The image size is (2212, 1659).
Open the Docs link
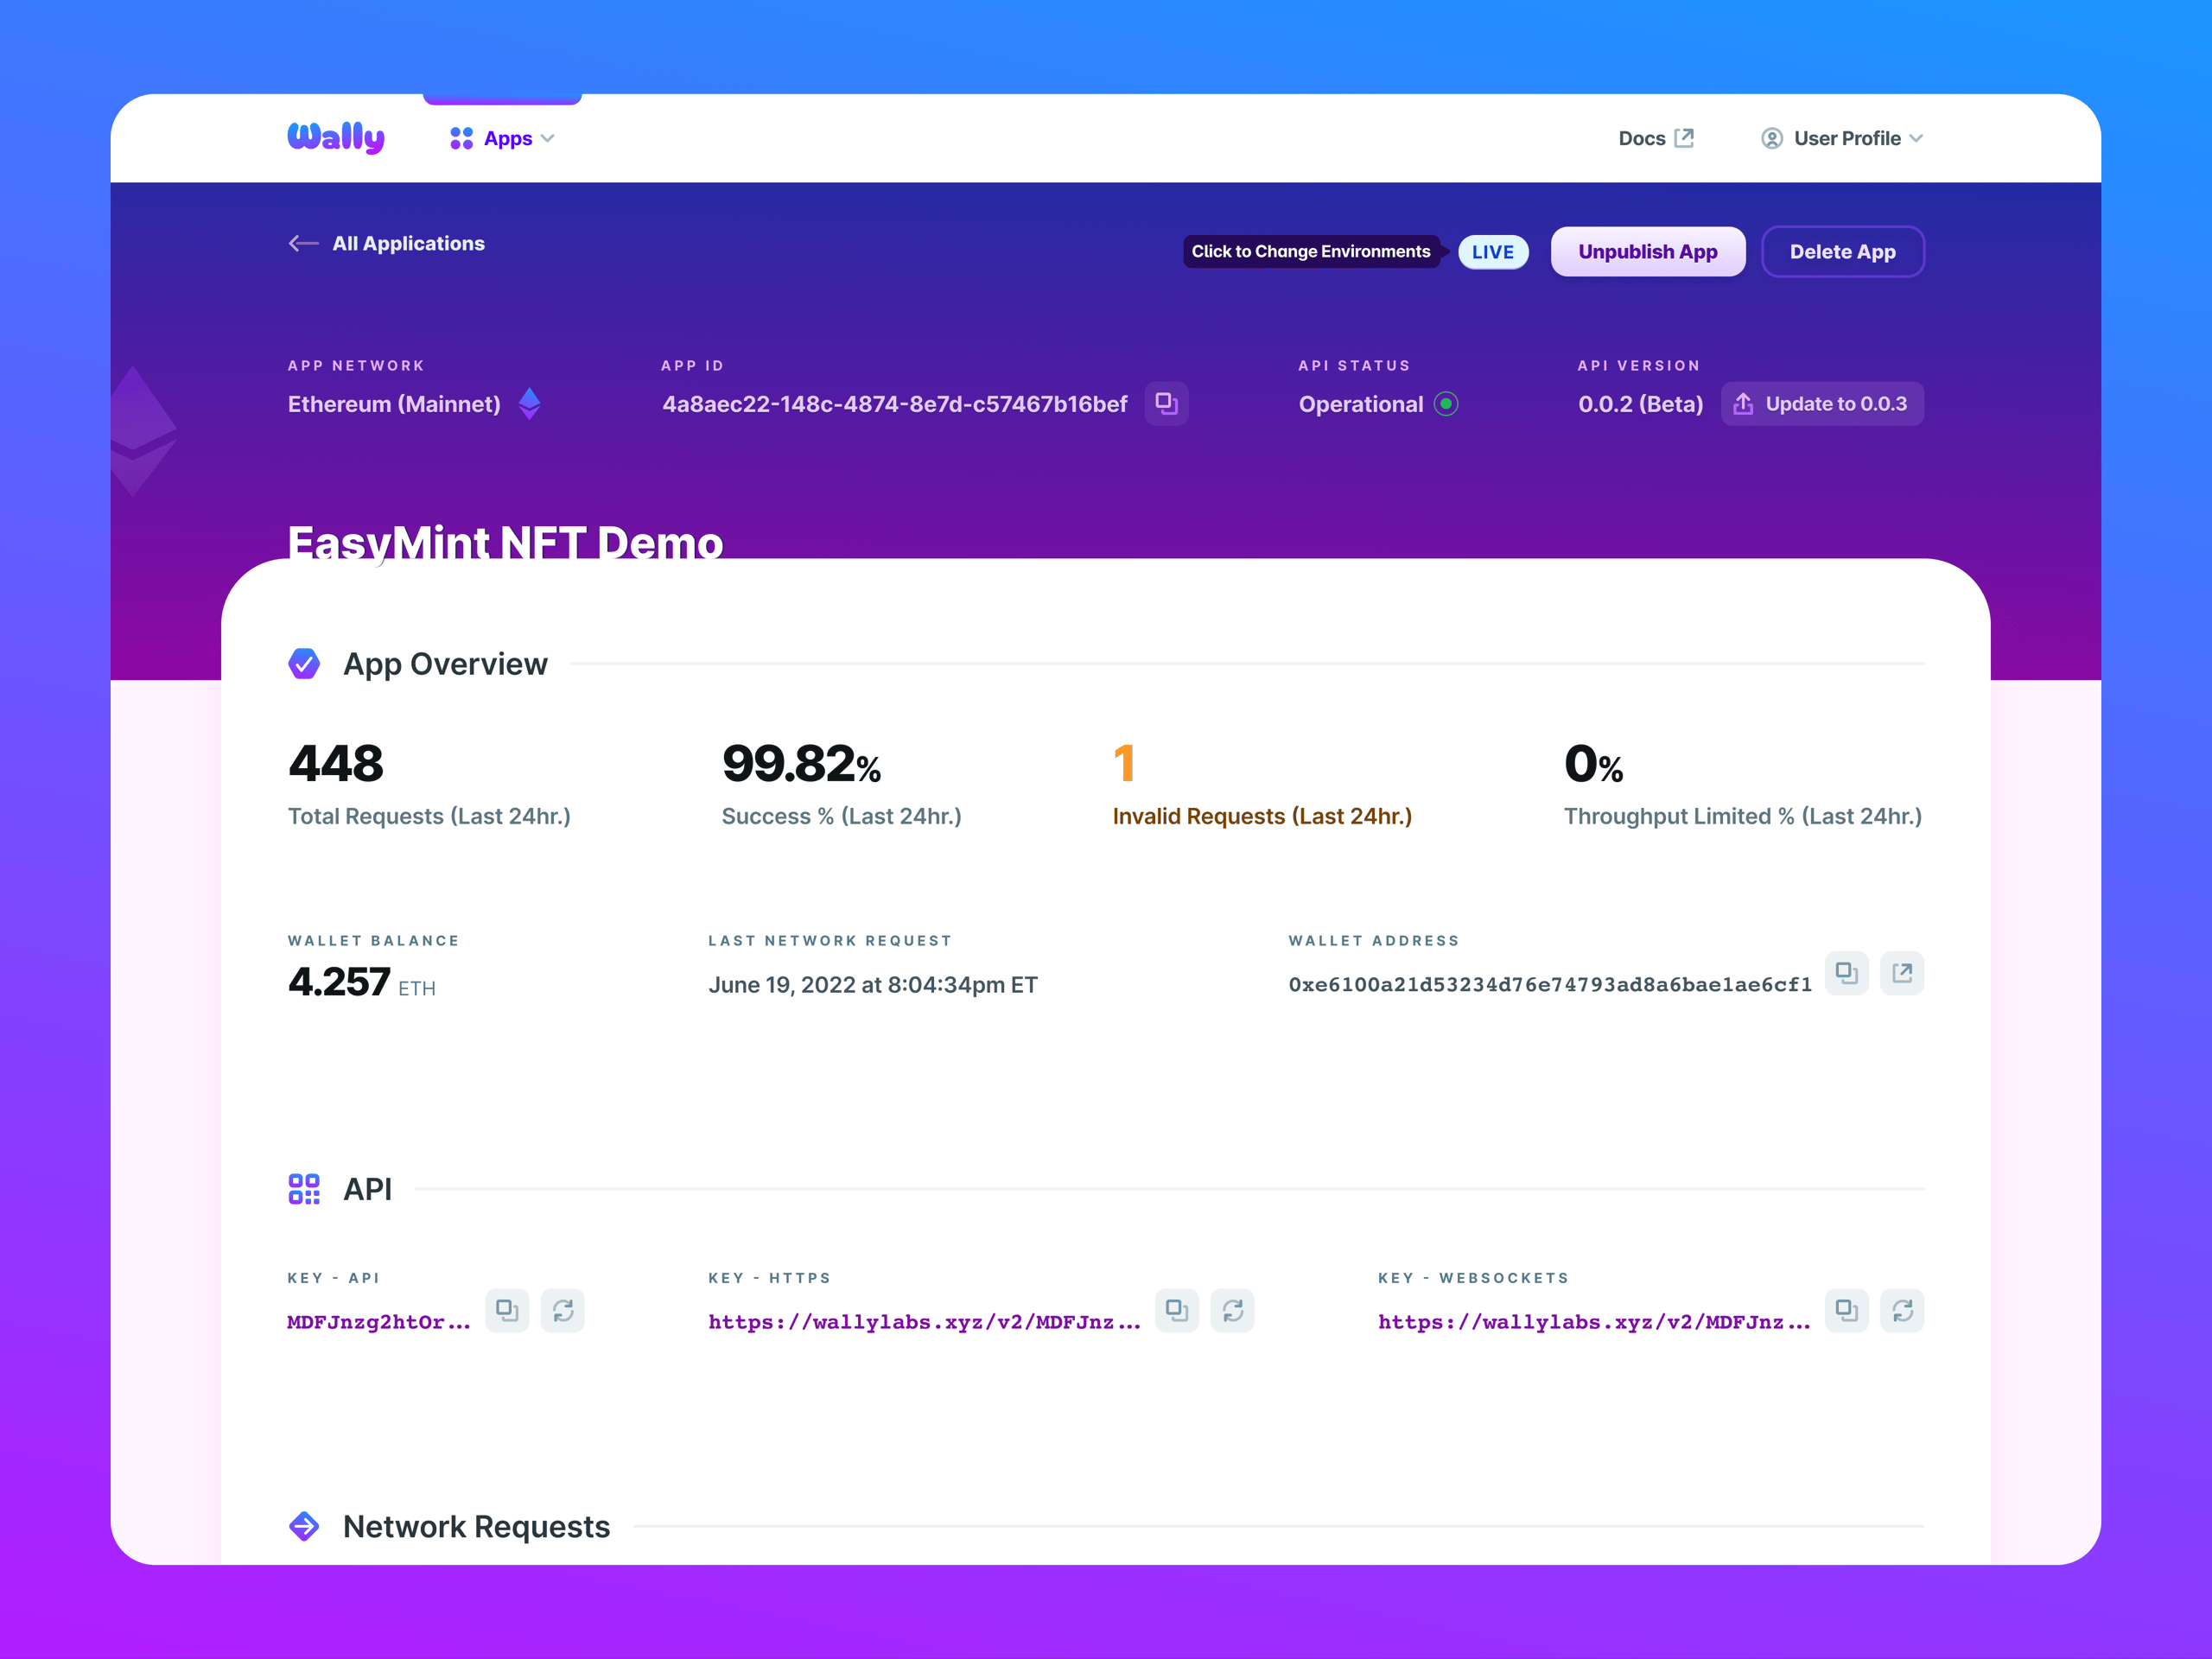click(1655, 138)
